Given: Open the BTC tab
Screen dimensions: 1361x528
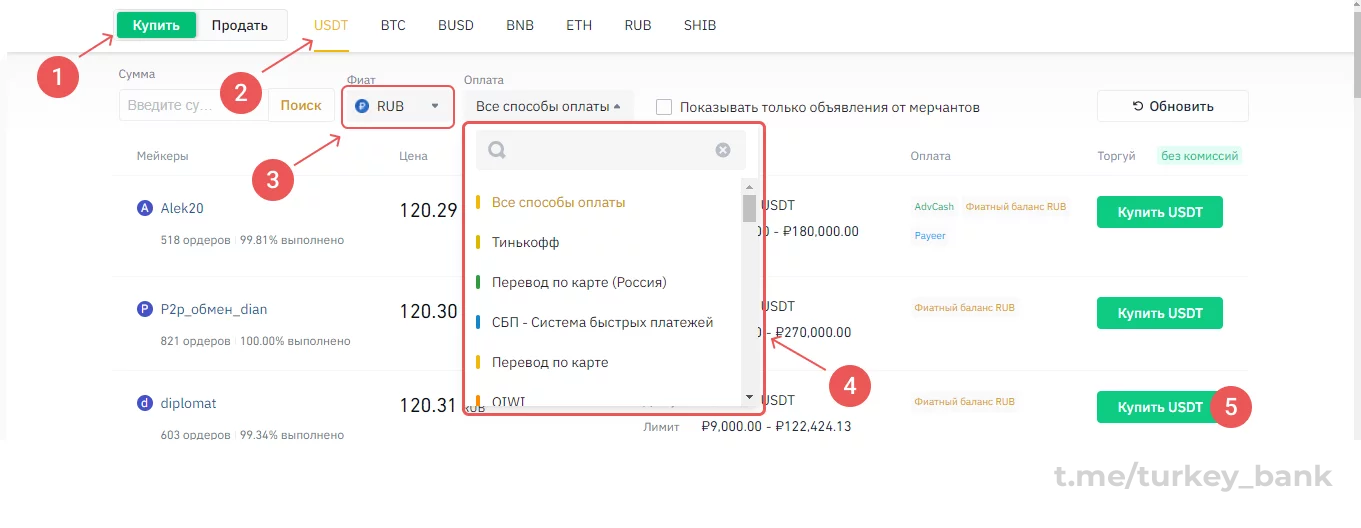Looking at the screenshot, I should click(x=393, y=25).
